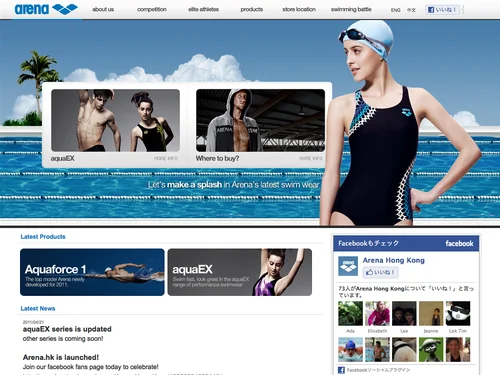This screenshot has width=500, height=375.
Task: Click Arena Hong Kong page avatar icon
Action: [348, 266]
